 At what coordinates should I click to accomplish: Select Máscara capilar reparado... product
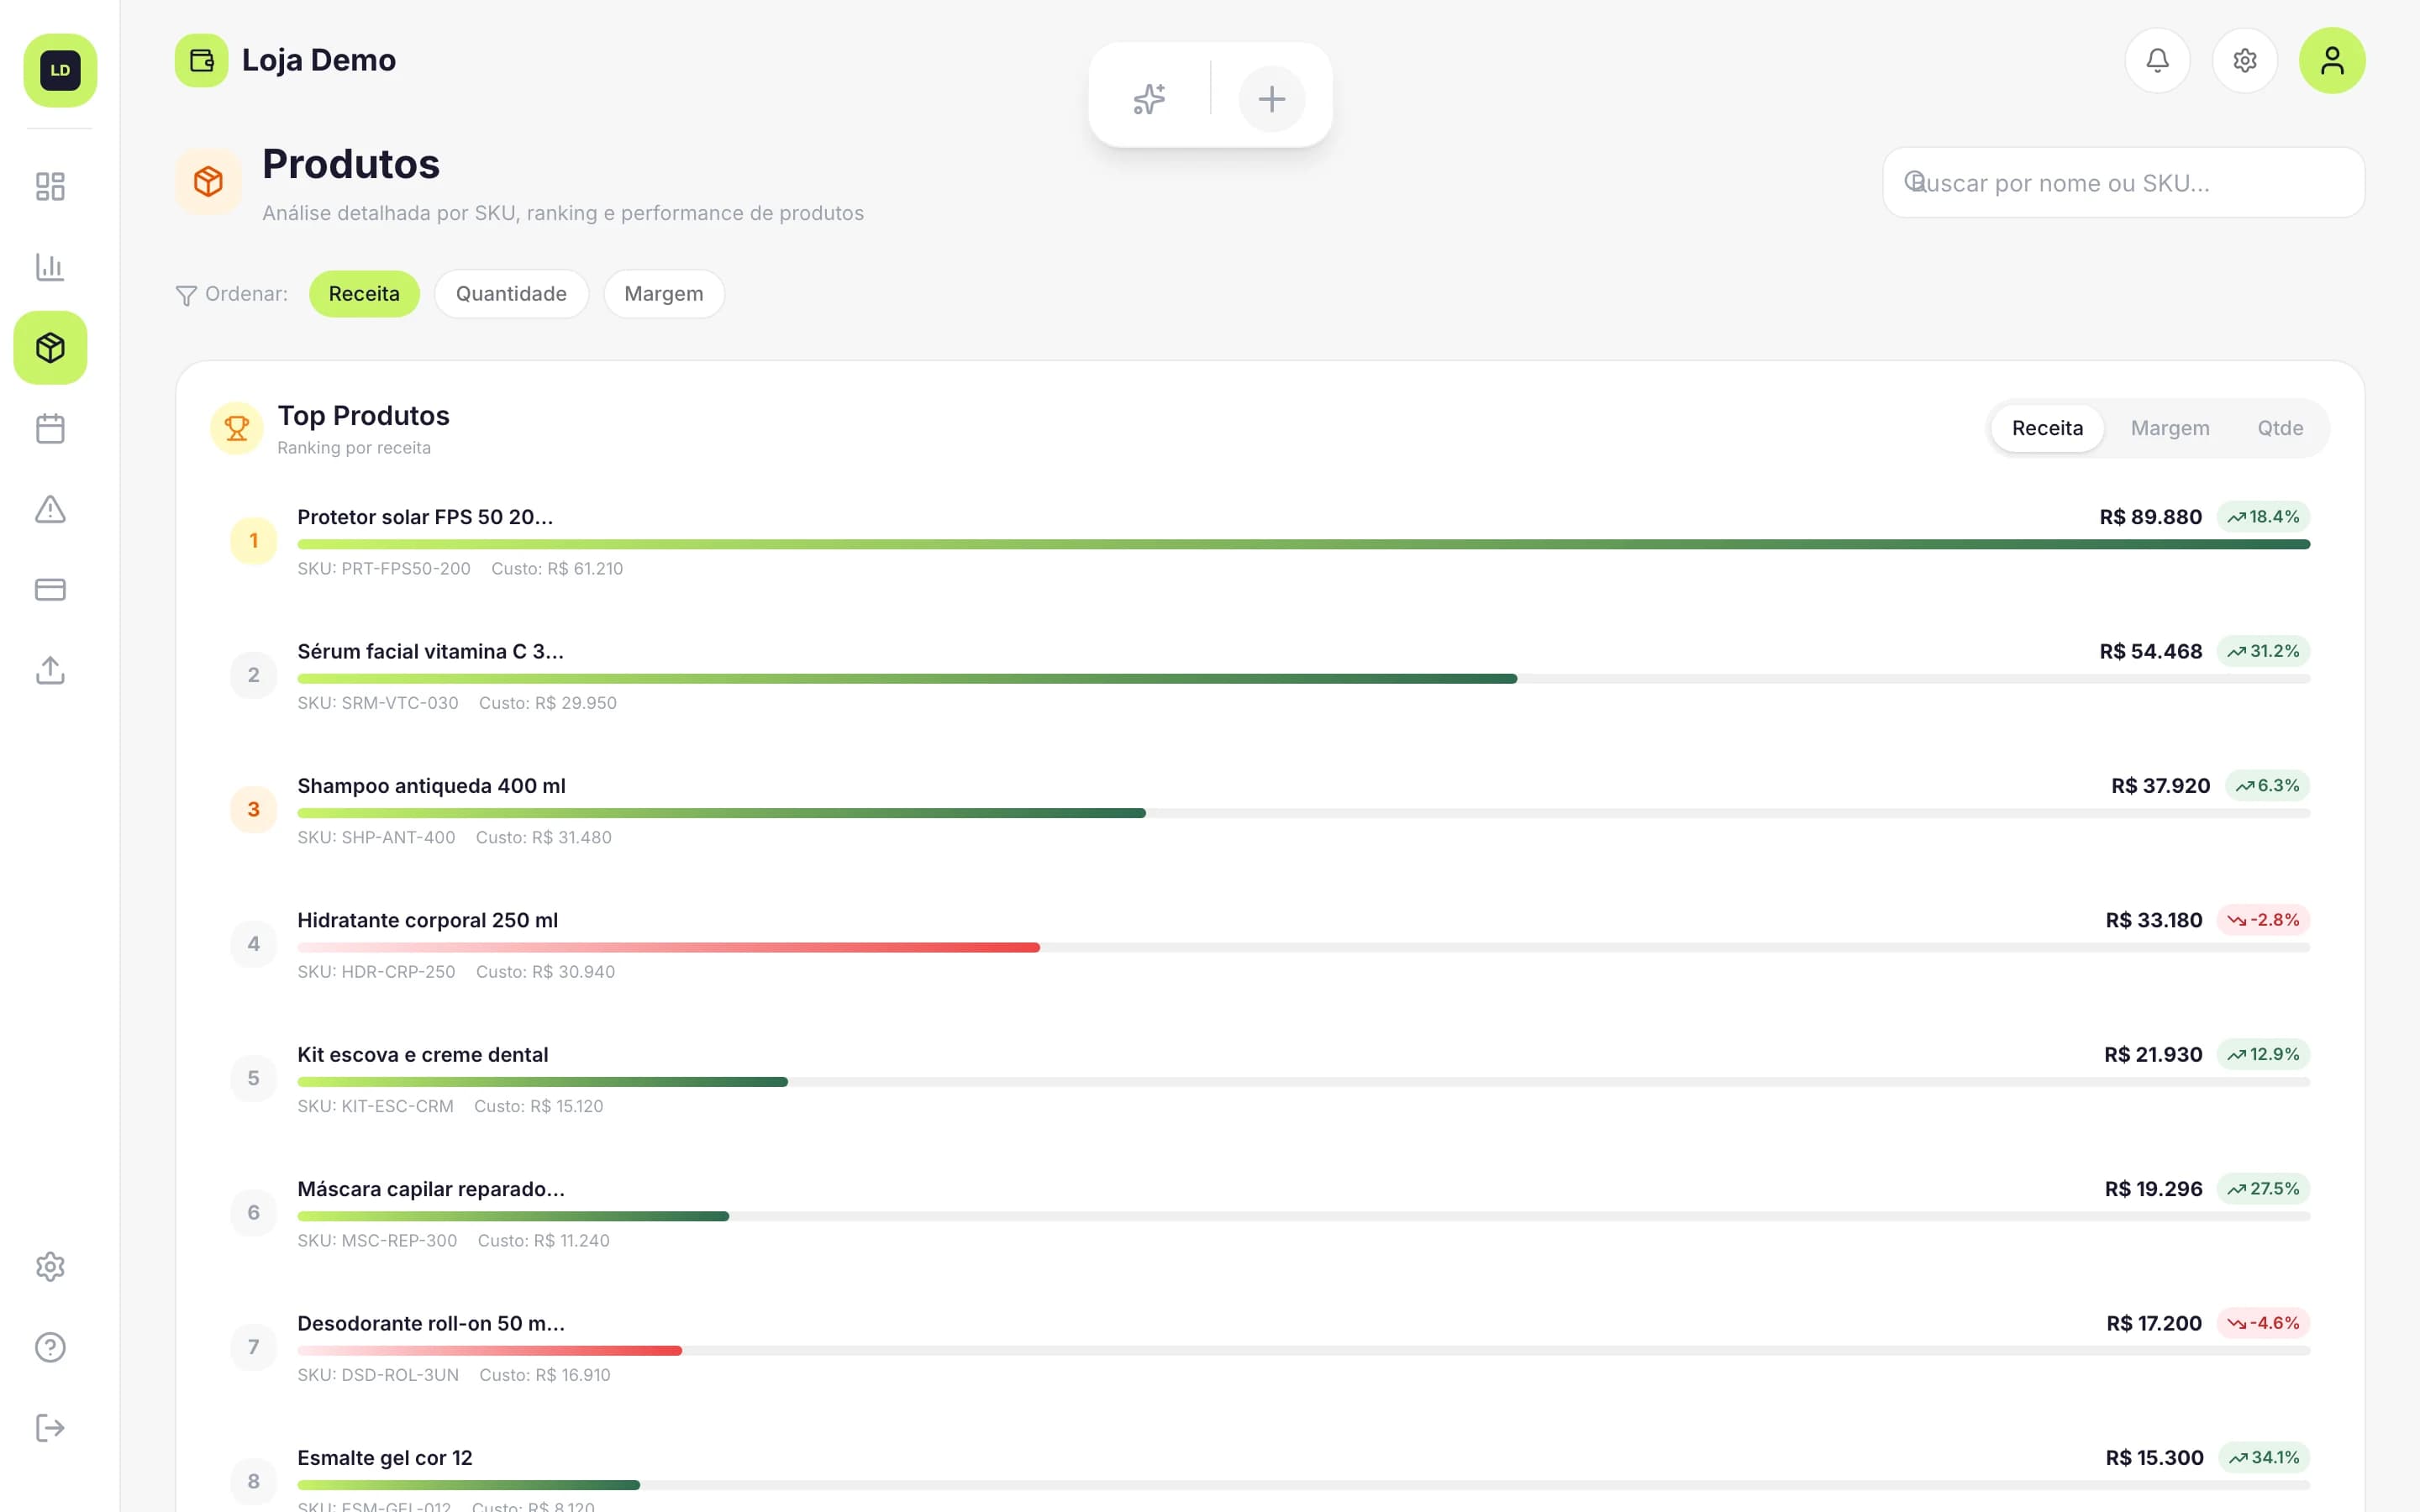[x=1270, y=1213]
